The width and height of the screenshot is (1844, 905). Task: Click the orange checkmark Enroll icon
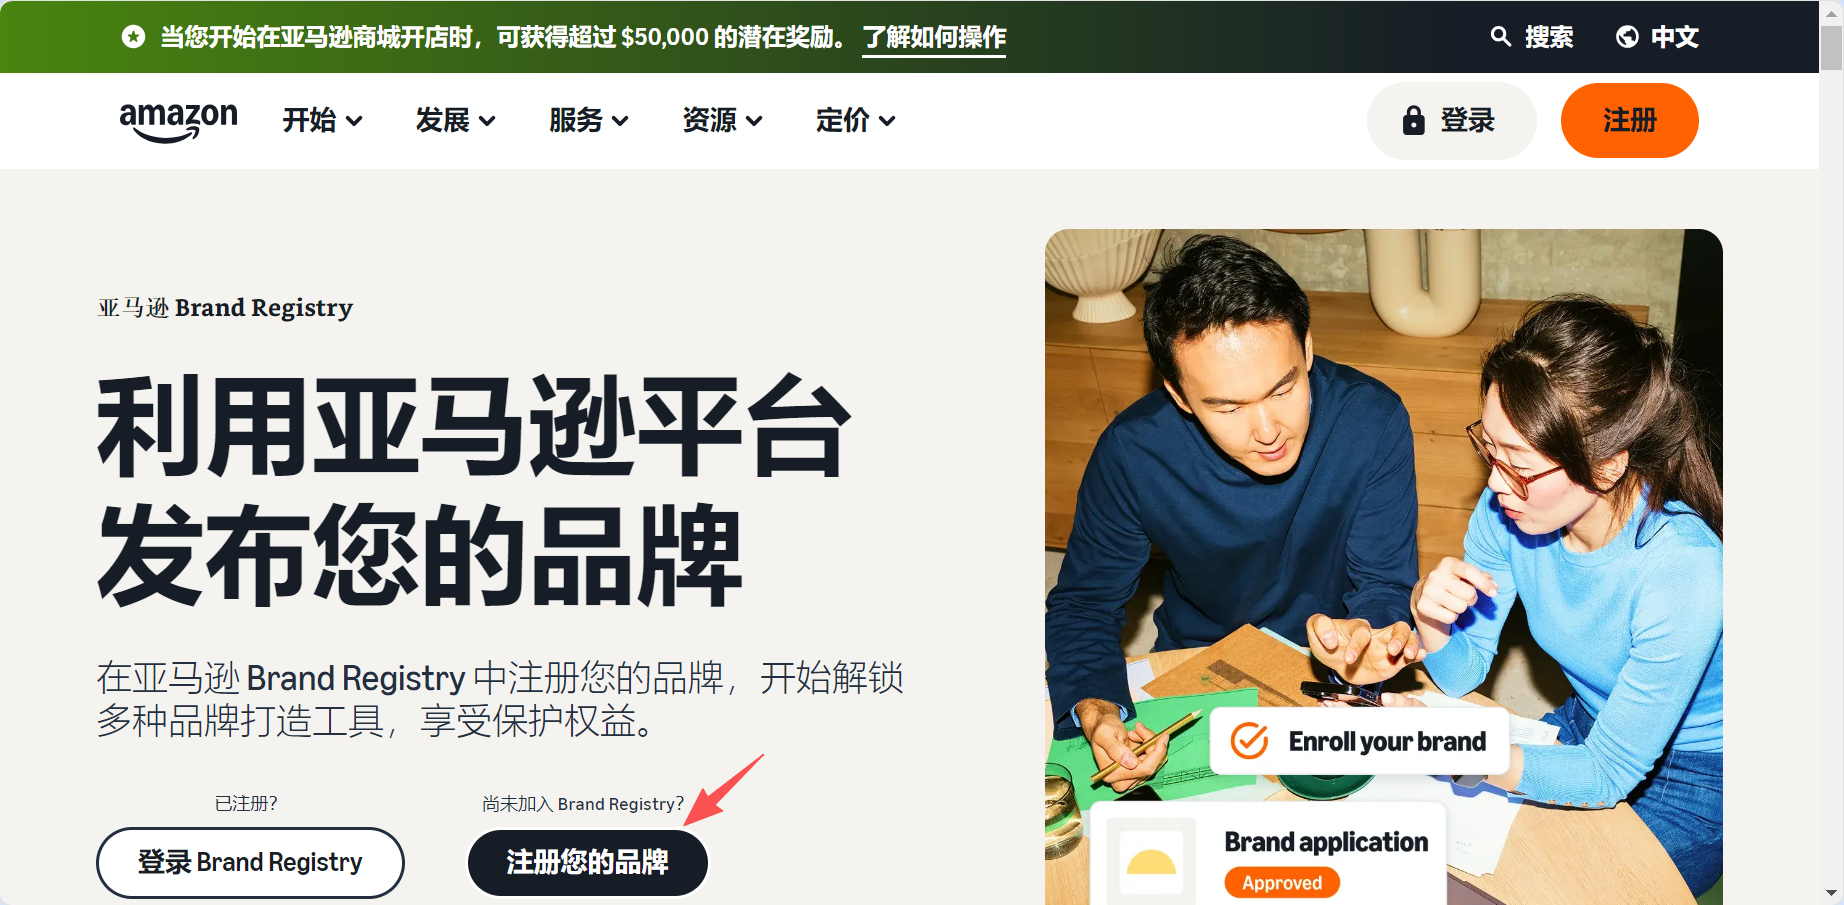(x=1249, y=741)
